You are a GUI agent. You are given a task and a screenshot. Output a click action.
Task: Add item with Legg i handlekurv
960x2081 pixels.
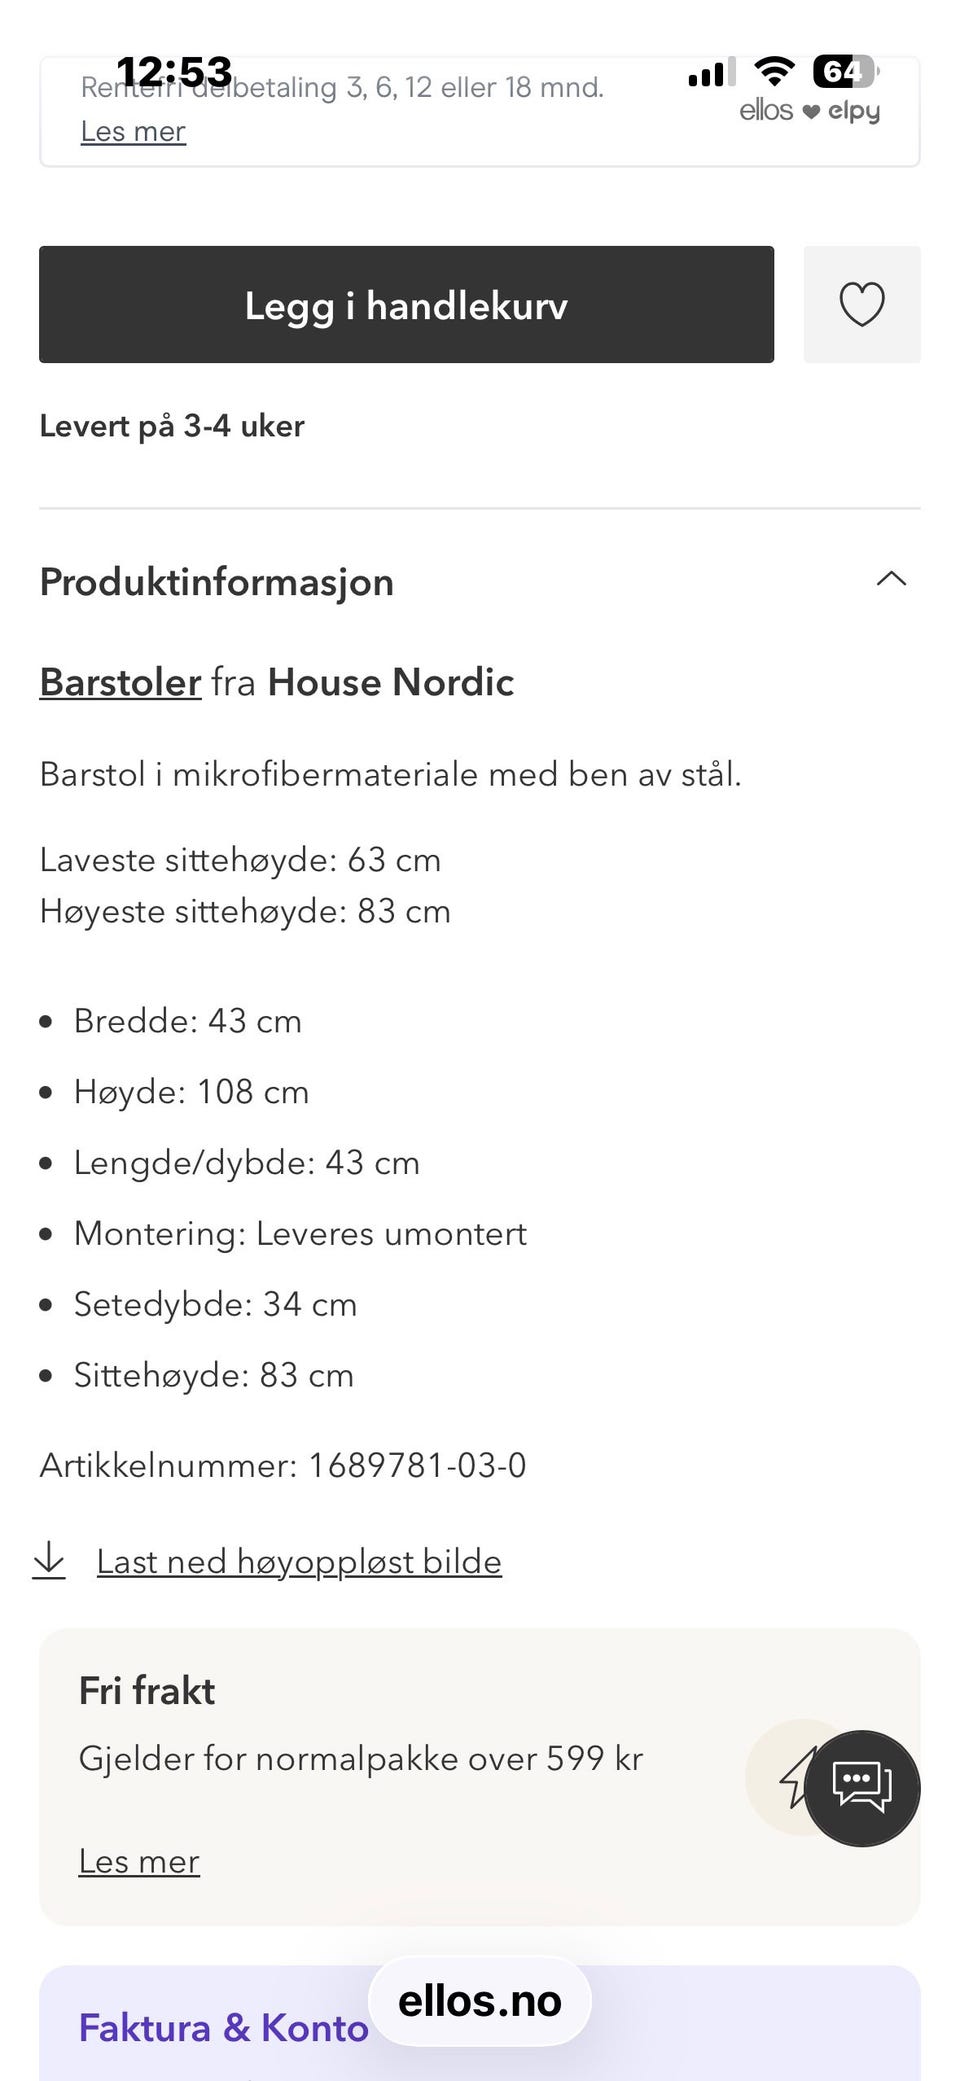coord(406,304)
